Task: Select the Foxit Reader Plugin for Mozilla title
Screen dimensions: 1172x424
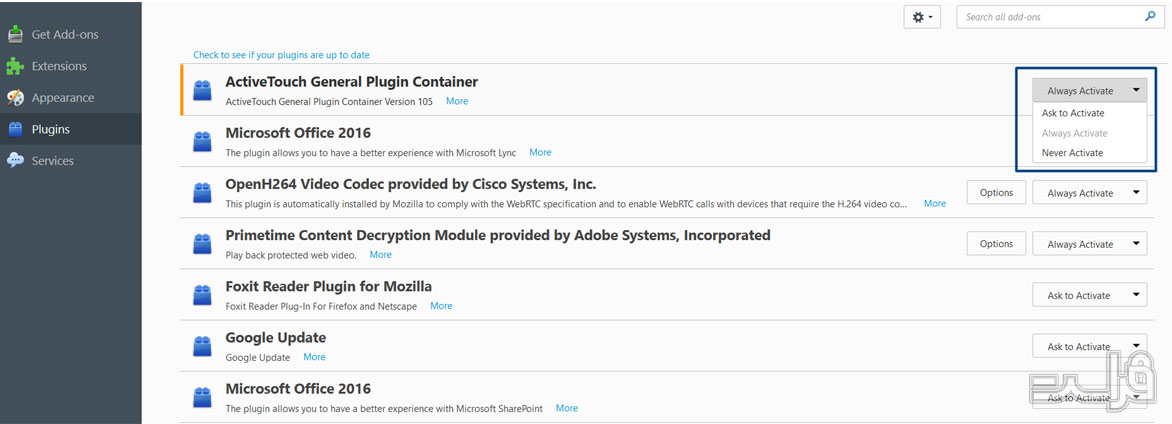Action: (328, 286)
